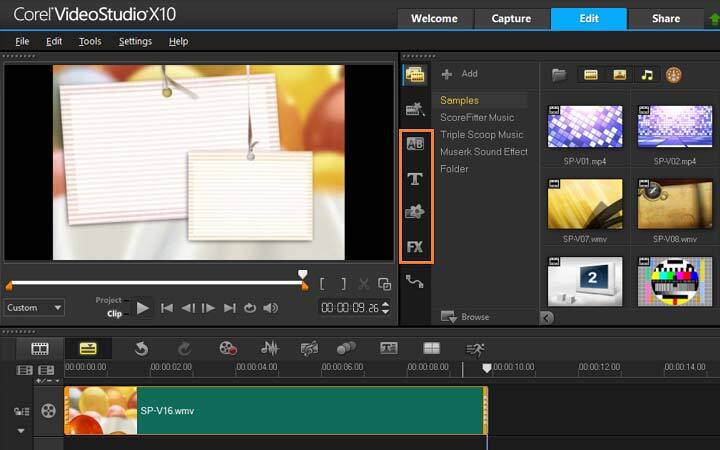Select ScoreFitter Music folder
The image size is (720, 450).
(477, 118)
